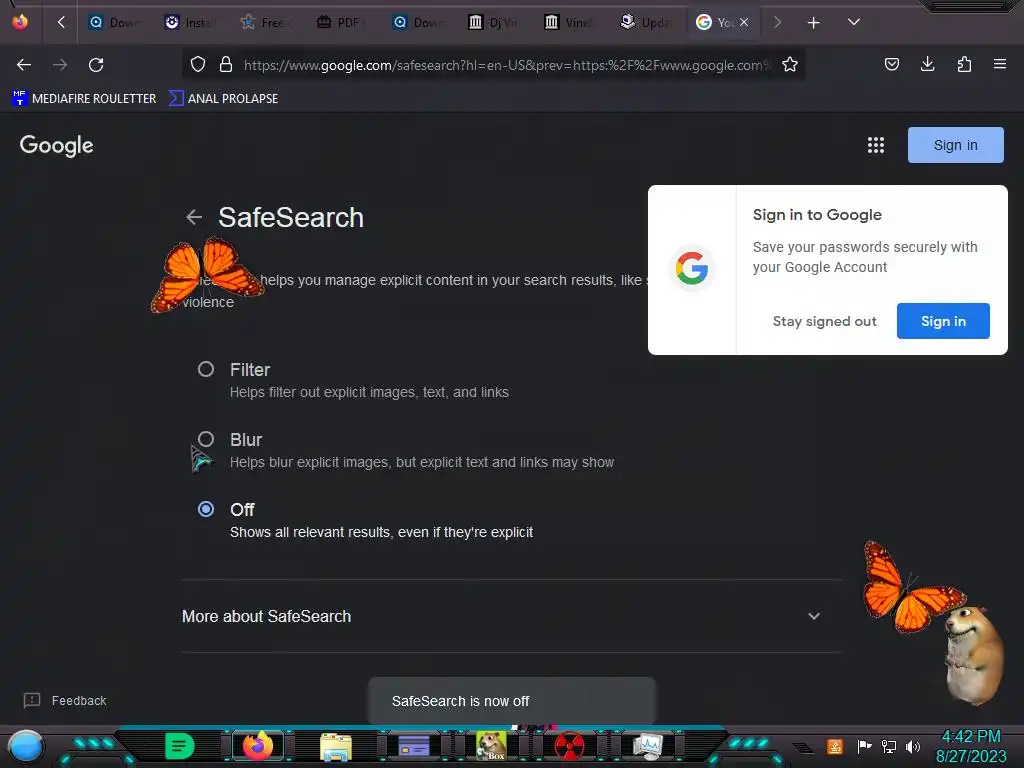Switch to the PDF tab
This screenshot has width=1024, height=768.
342,23
